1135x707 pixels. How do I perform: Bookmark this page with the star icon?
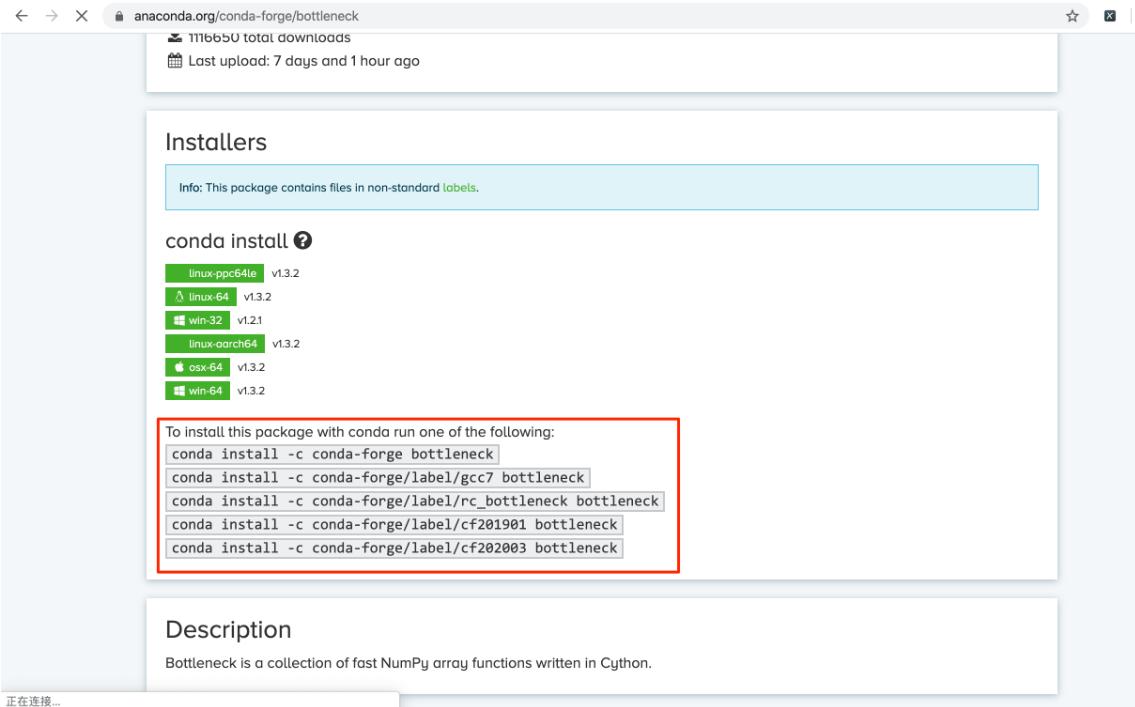click(x=1072, y=16)
